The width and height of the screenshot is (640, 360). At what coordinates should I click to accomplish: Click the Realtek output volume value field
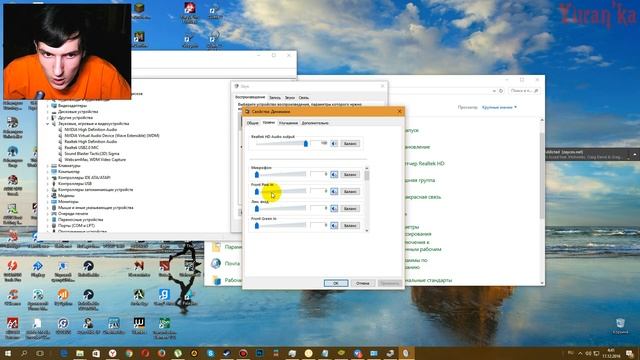pos(319,143)
